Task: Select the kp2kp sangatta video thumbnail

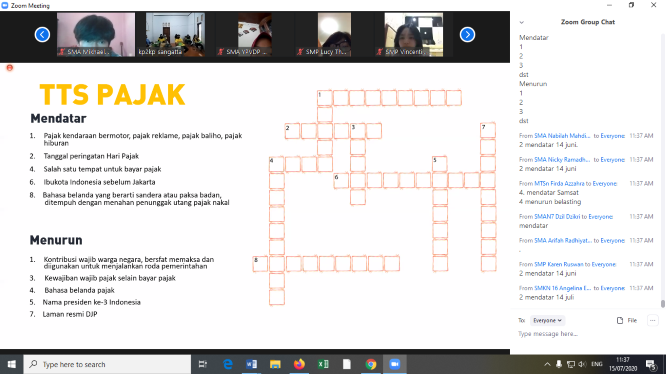Action: pos(175,34)
